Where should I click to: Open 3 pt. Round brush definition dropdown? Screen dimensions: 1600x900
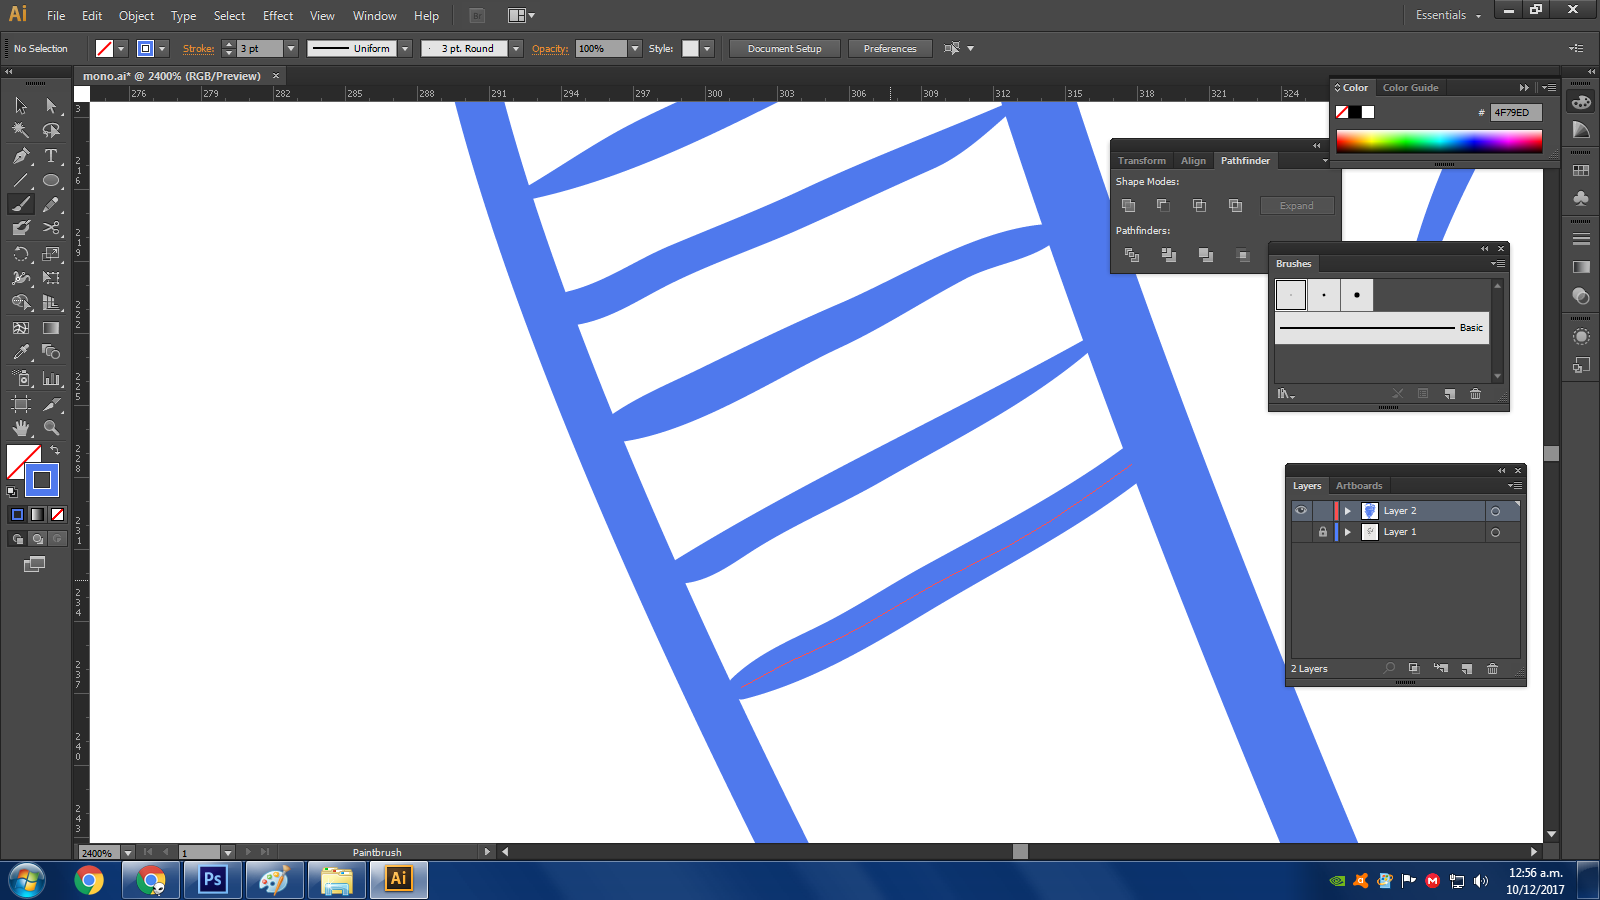[x=516, y=48]
